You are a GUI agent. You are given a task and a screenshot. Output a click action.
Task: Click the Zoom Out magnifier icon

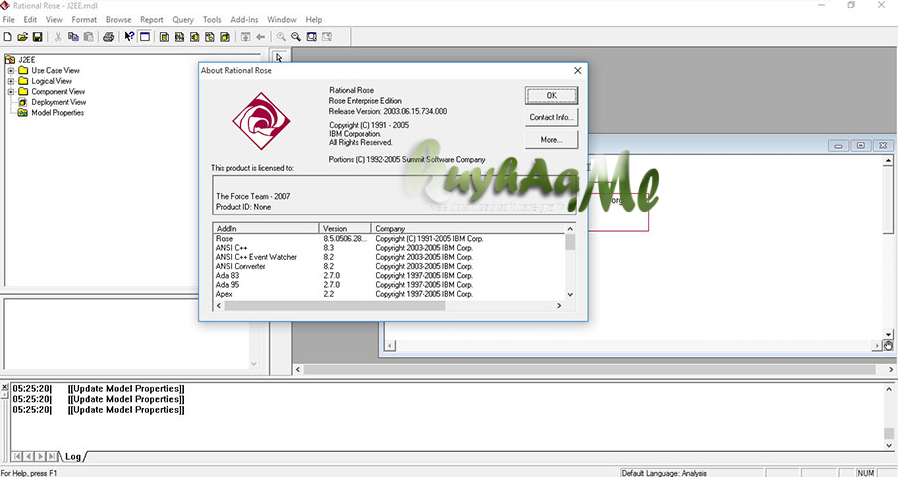click(296, 37)
